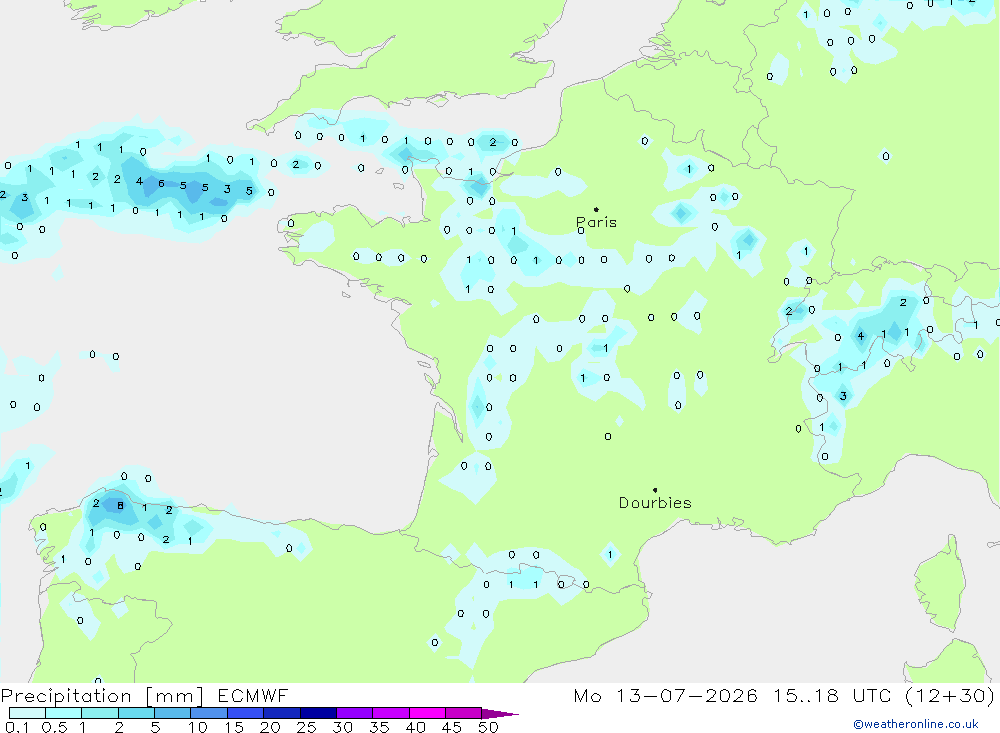Click the 0.5–1 mm legend color swatch

click(64, 713)
